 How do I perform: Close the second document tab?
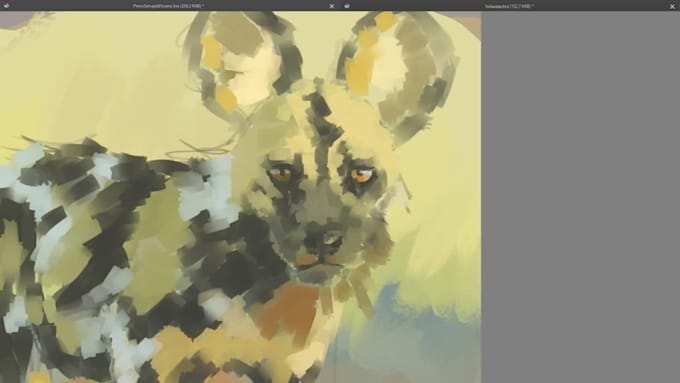pyautogui.click(x=673, y=6)
